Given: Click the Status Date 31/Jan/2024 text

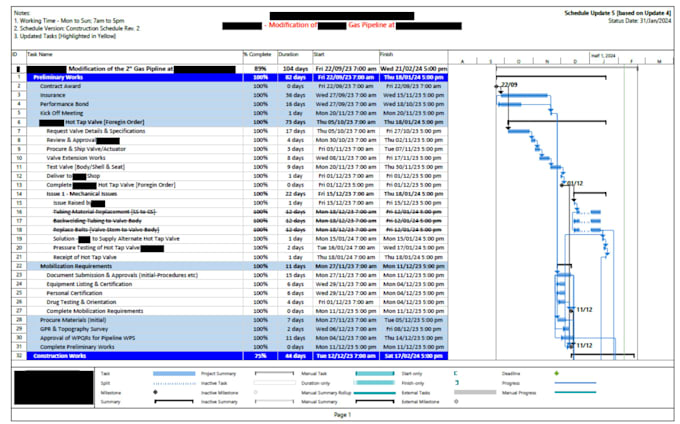Looking at the screenshot, I should click(640, 21).
